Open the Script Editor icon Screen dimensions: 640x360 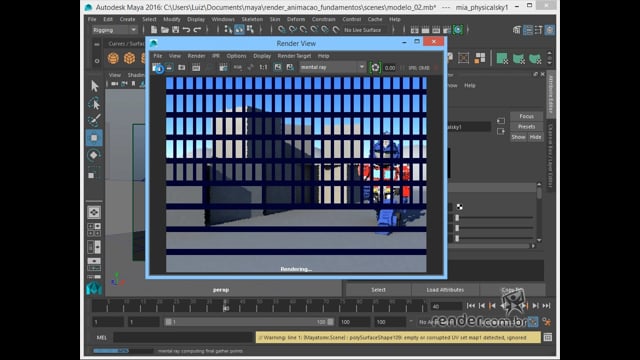(x=548, y=338)
